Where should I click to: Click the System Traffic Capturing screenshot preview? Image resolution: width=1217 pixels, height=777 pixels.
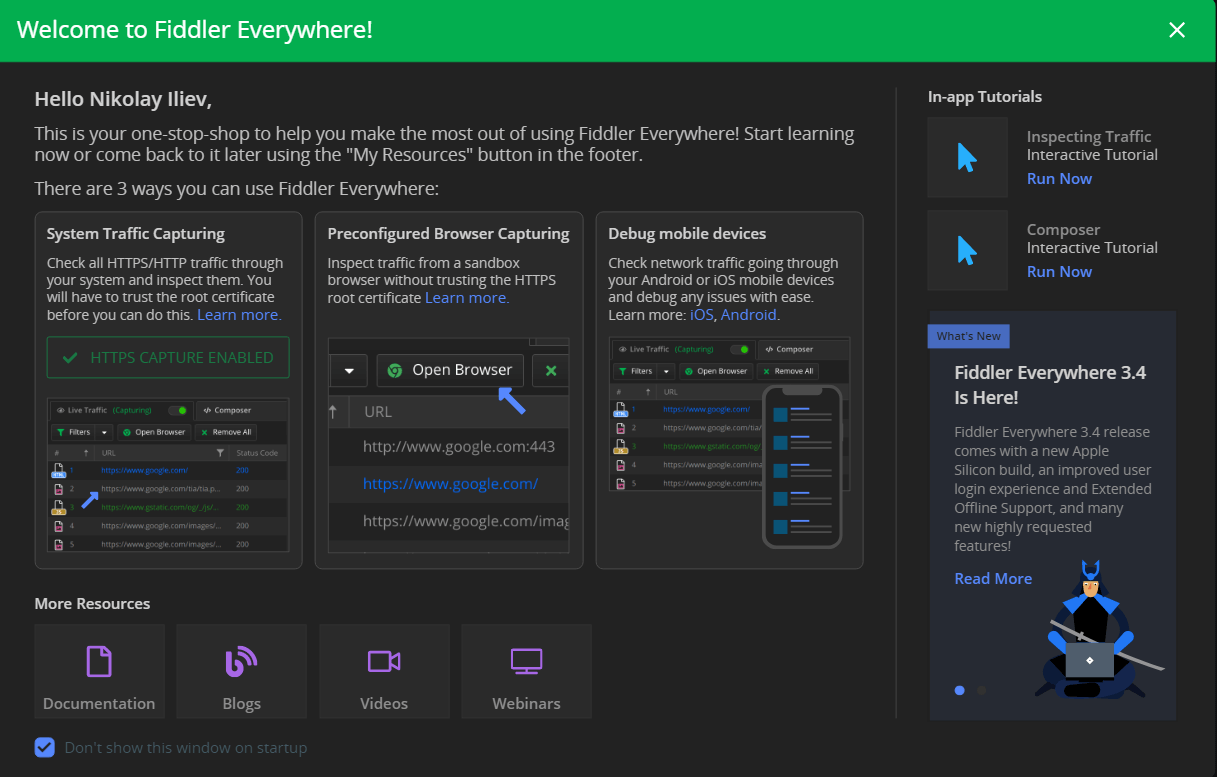(168, 475)
